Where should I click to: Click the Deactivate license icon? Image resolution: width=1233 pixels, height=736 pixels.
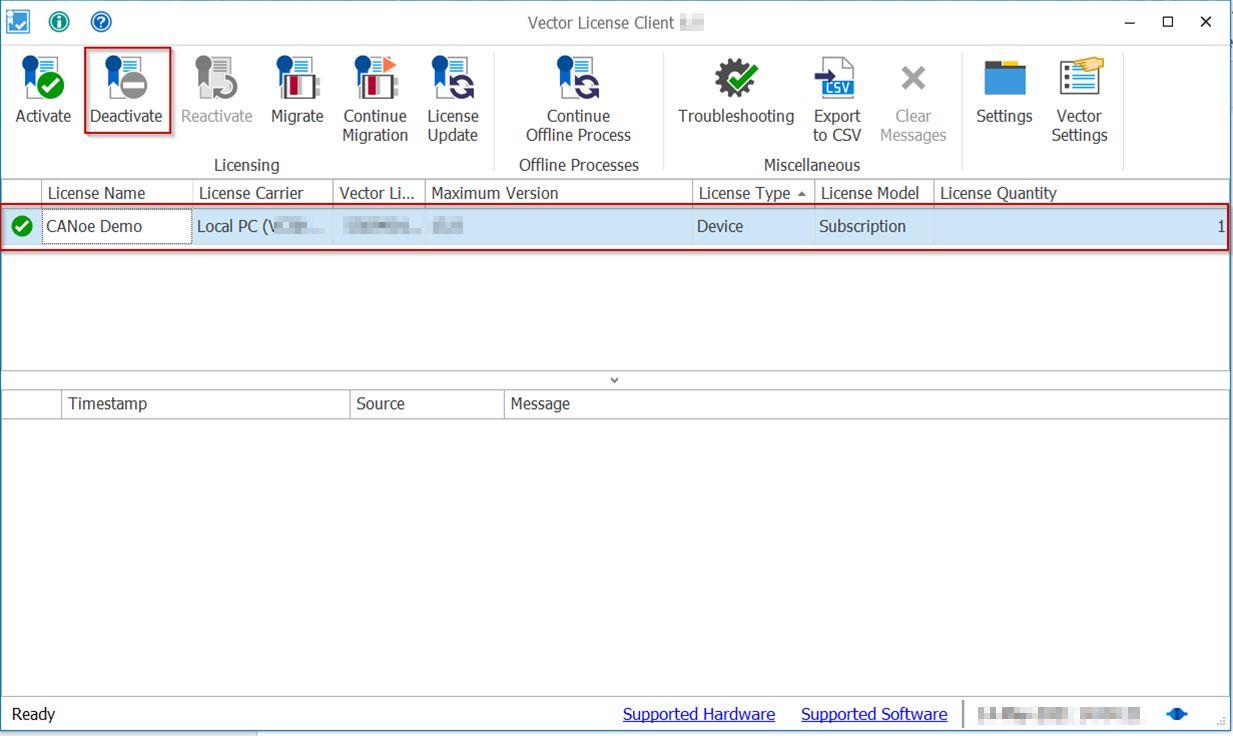(x=126, y=80)
